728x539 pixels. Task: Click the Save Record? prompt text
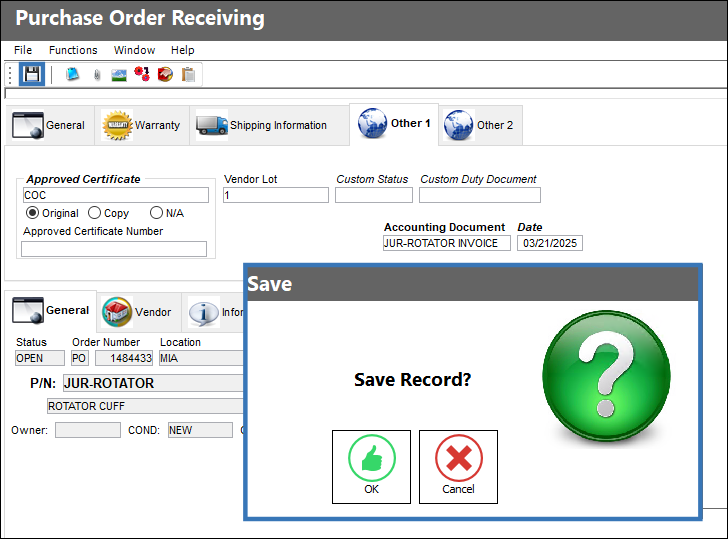412,380
